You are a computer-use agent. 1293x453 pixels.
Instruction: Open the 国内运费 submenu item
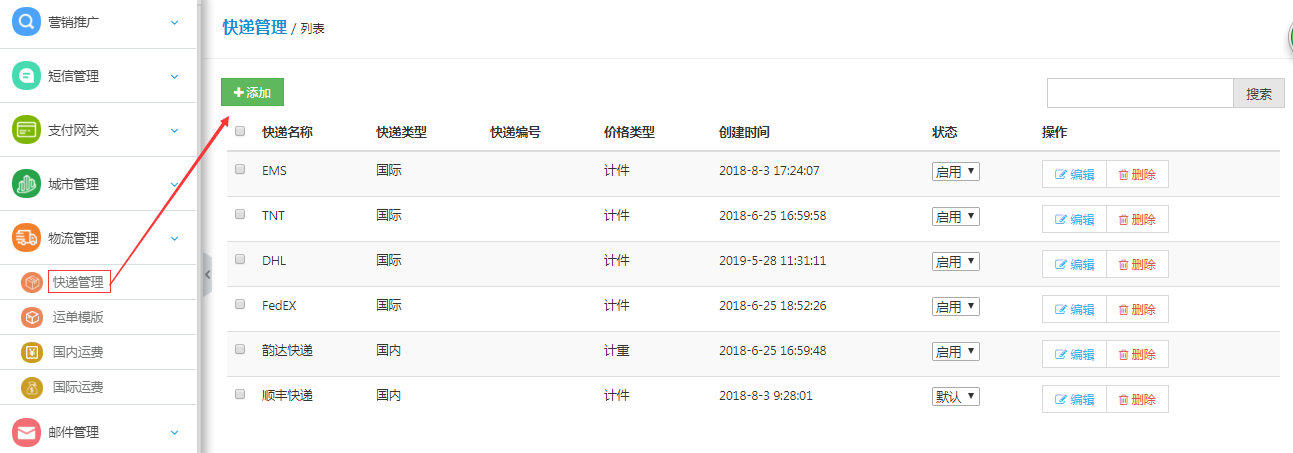[x=78, y=352]
